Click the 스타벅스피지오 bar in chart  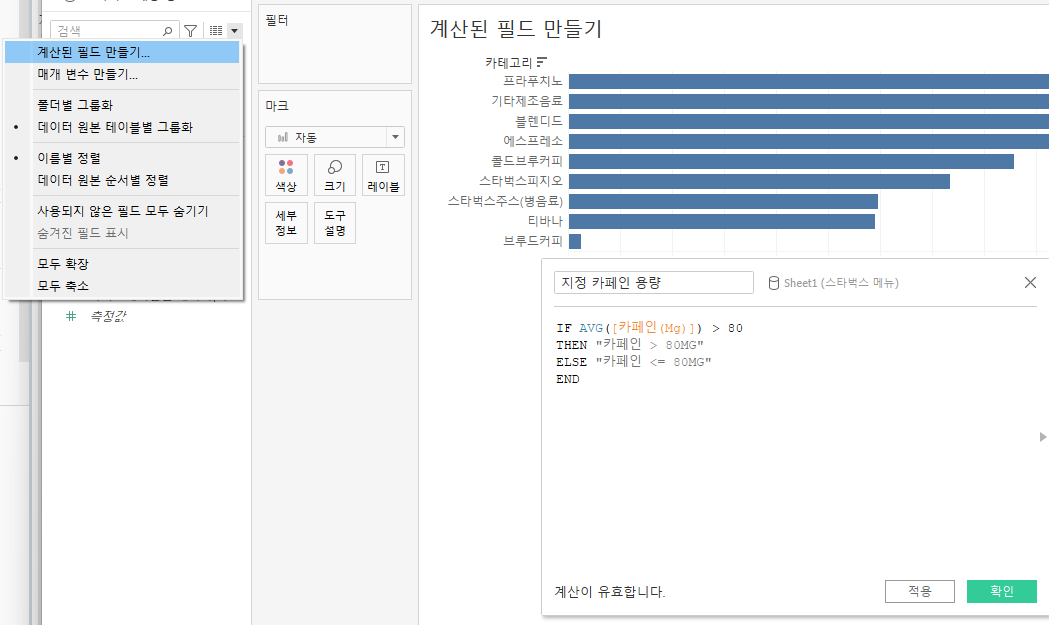point(759,181)
